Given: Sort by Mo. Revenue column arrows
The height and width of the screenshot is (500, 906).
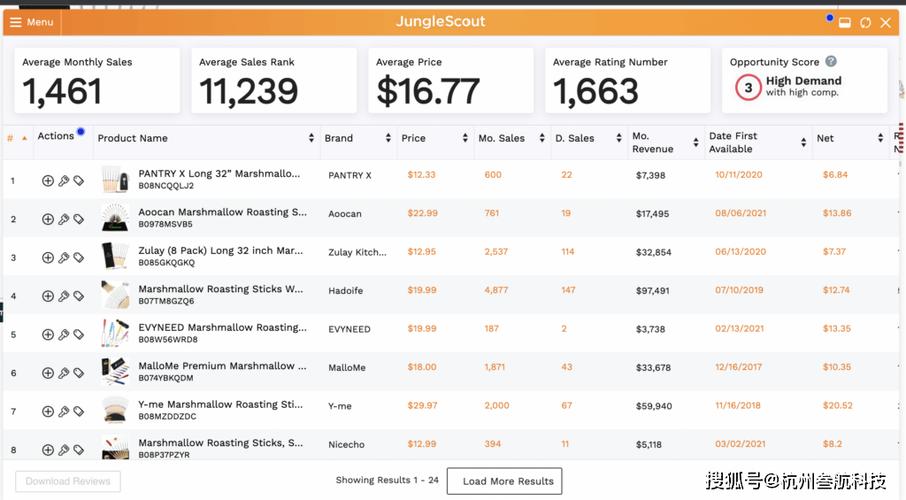Looking at the screenshot, I should coord(696,142).
